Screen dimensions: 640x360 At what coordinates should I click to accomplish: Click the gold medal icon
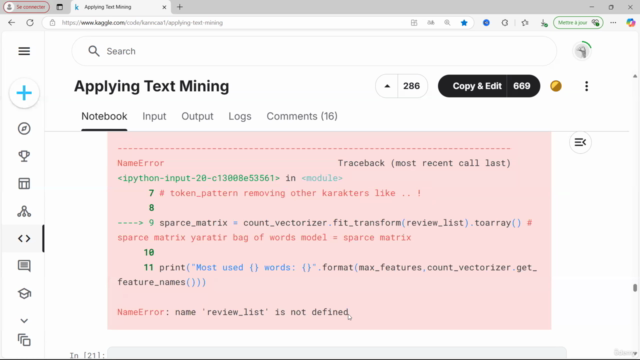(556, 86)
